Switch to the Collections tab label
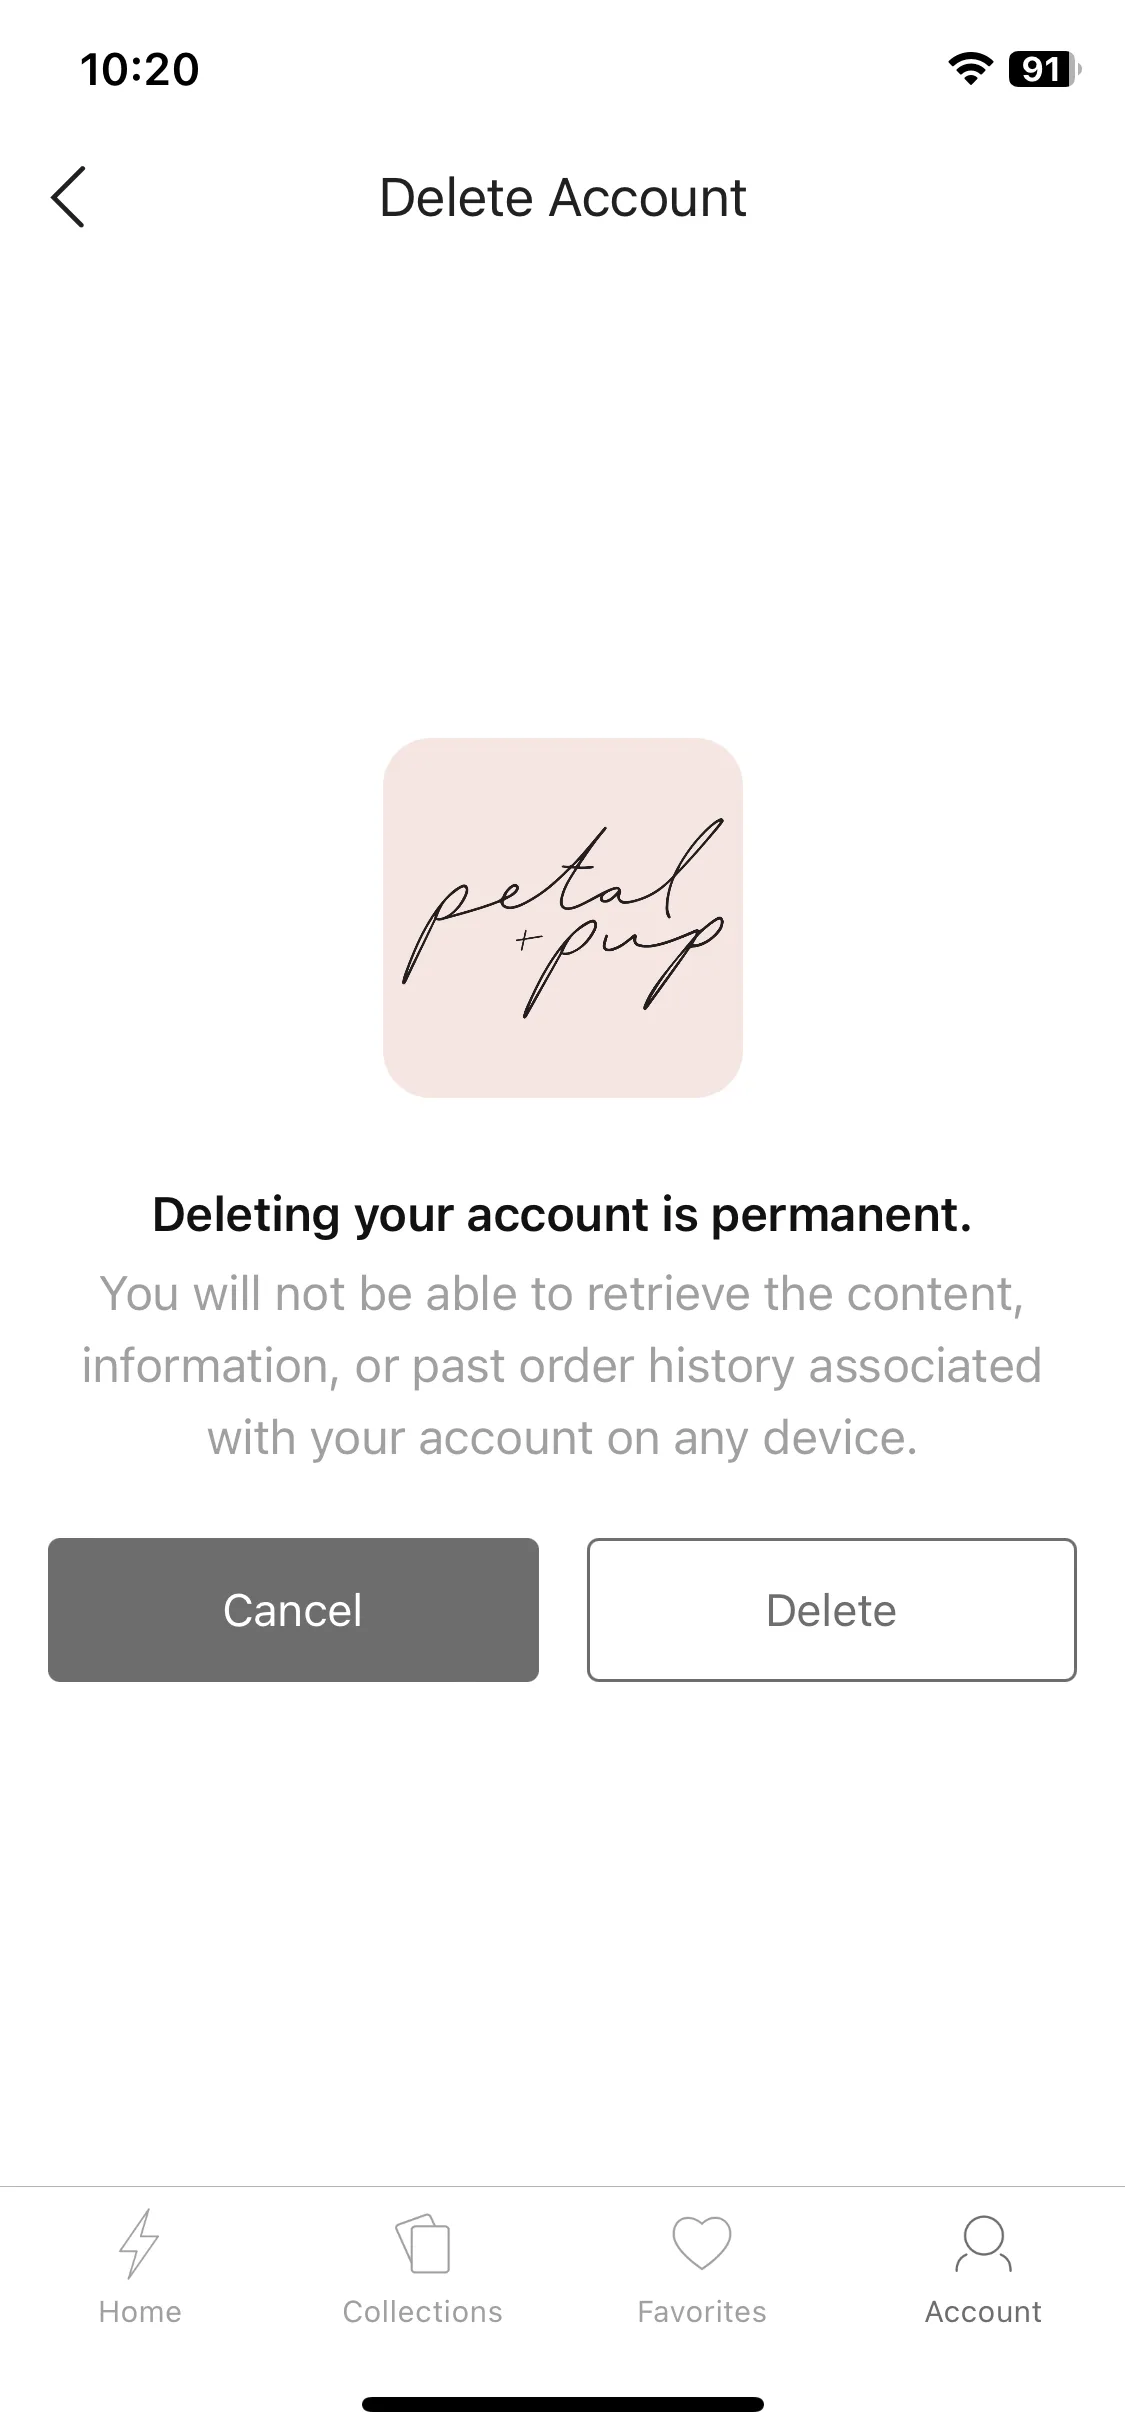Viewport: 1125px width, 2436px height. click(x=423, y=2312)
